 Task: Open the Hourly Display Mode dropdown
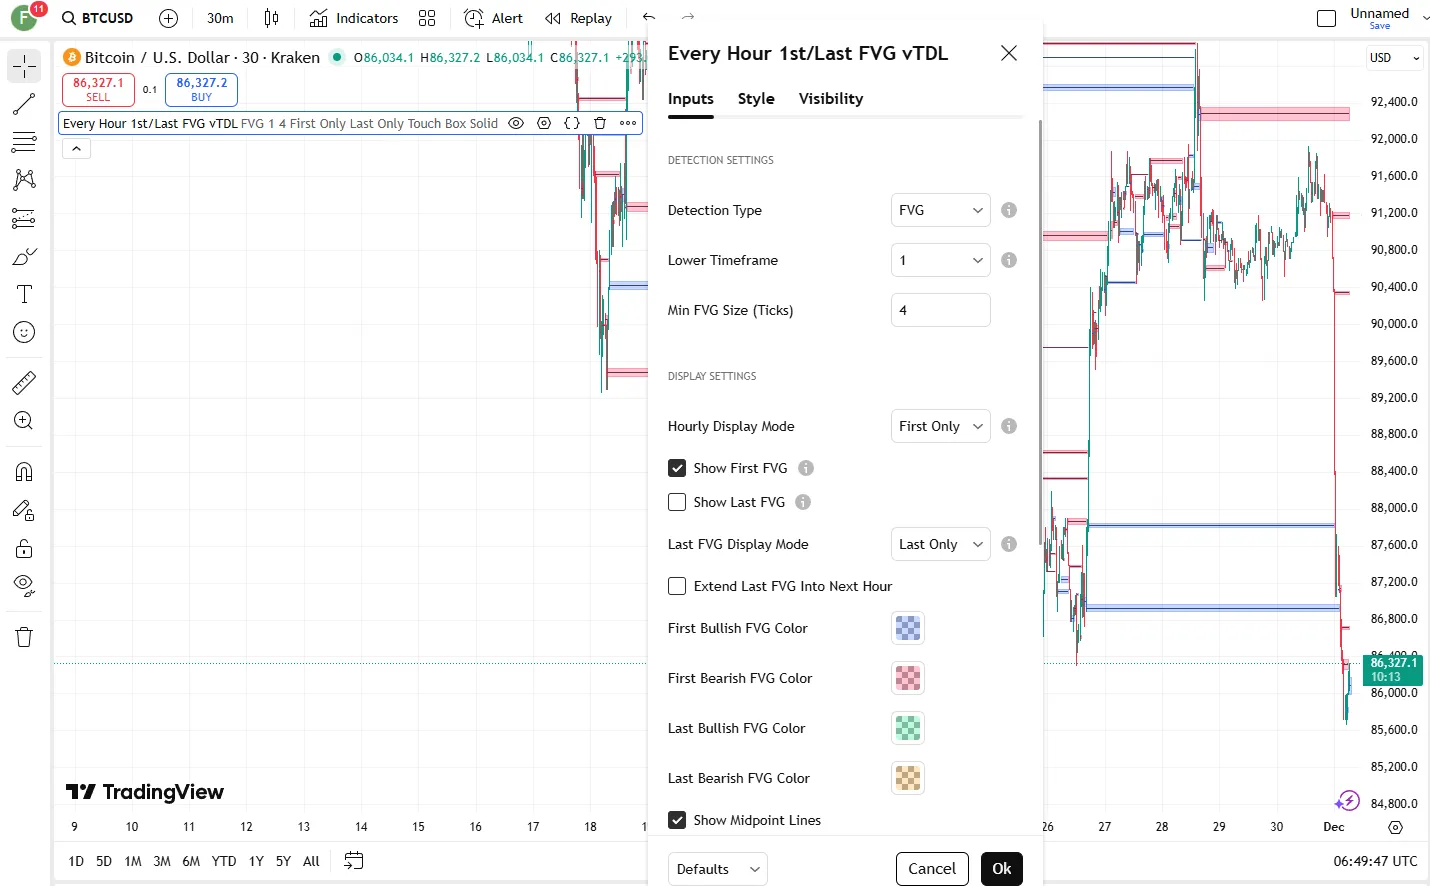pos(941,426)
